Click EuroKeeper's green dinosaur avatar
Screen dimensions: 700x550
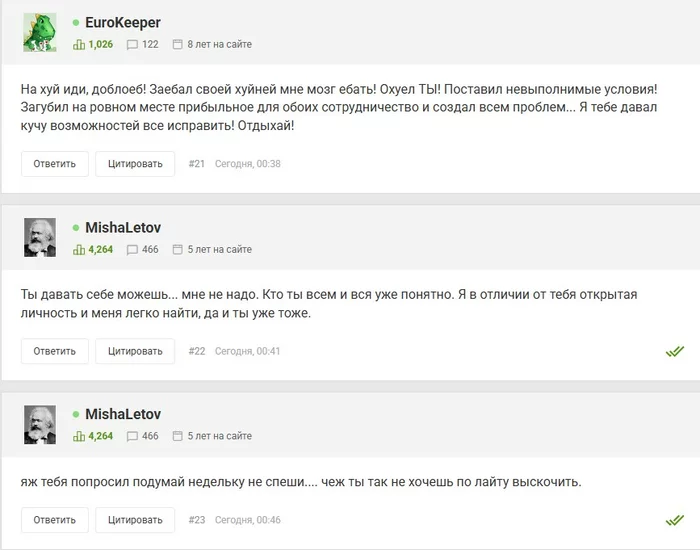[x=39, y=33]
